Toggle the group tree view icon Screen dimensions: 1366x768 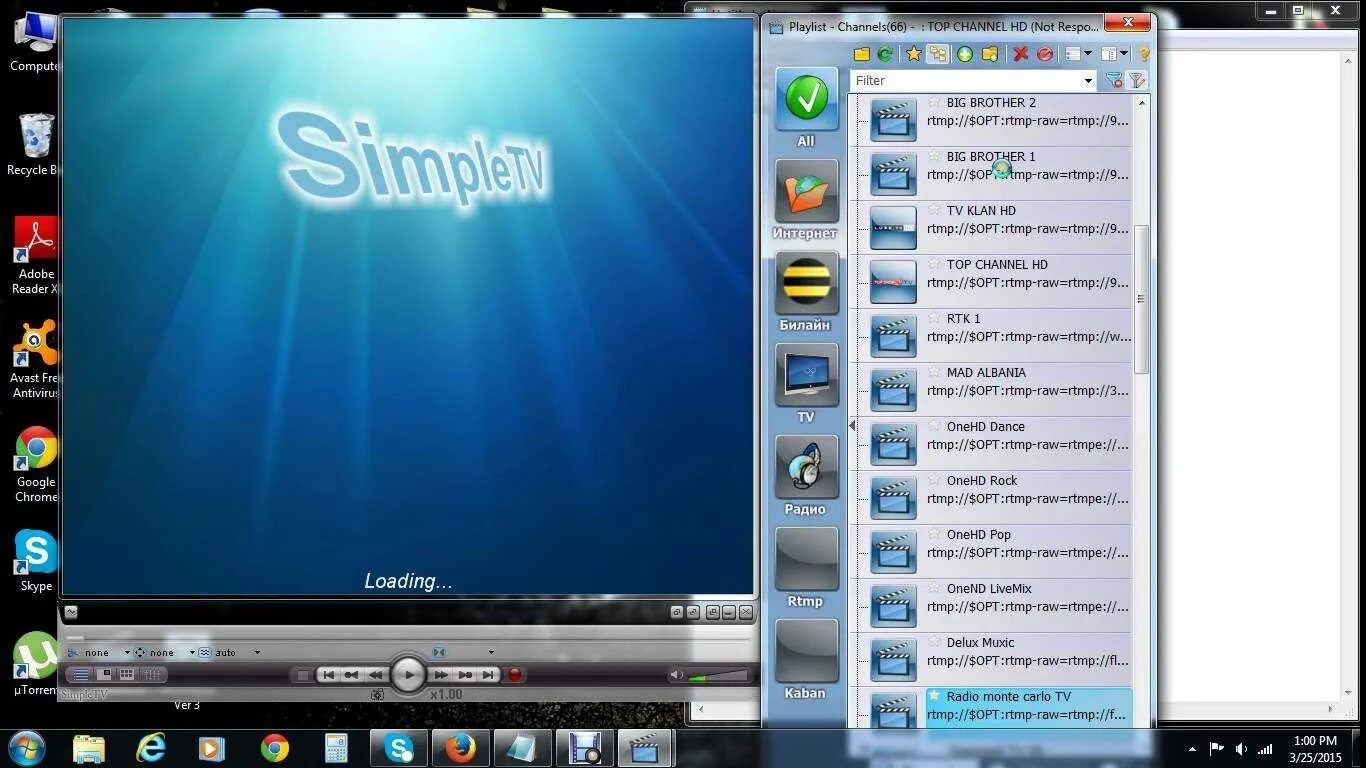coord(937,54)
